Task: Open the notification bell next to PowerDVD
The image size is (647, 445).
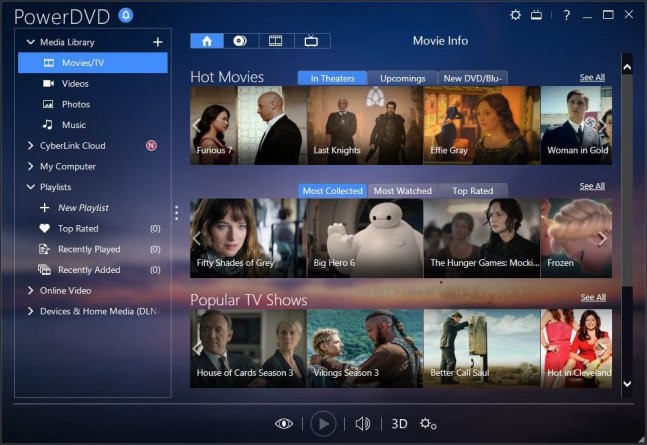Action: click(x=126, y=16)
